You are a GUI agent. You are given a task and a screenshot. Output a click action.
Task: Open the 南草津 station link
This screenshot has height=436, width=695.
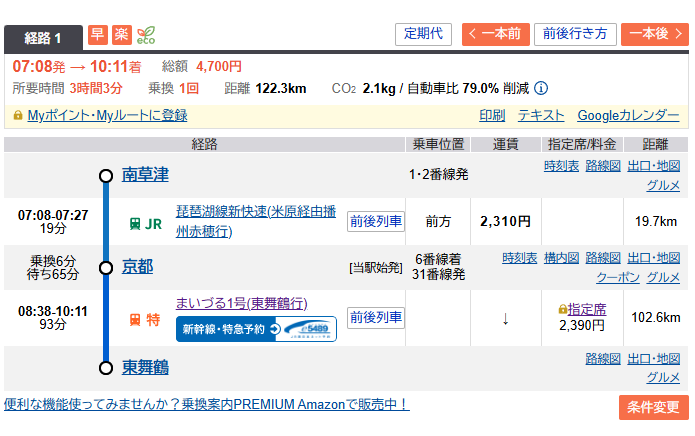pos(145,175)
